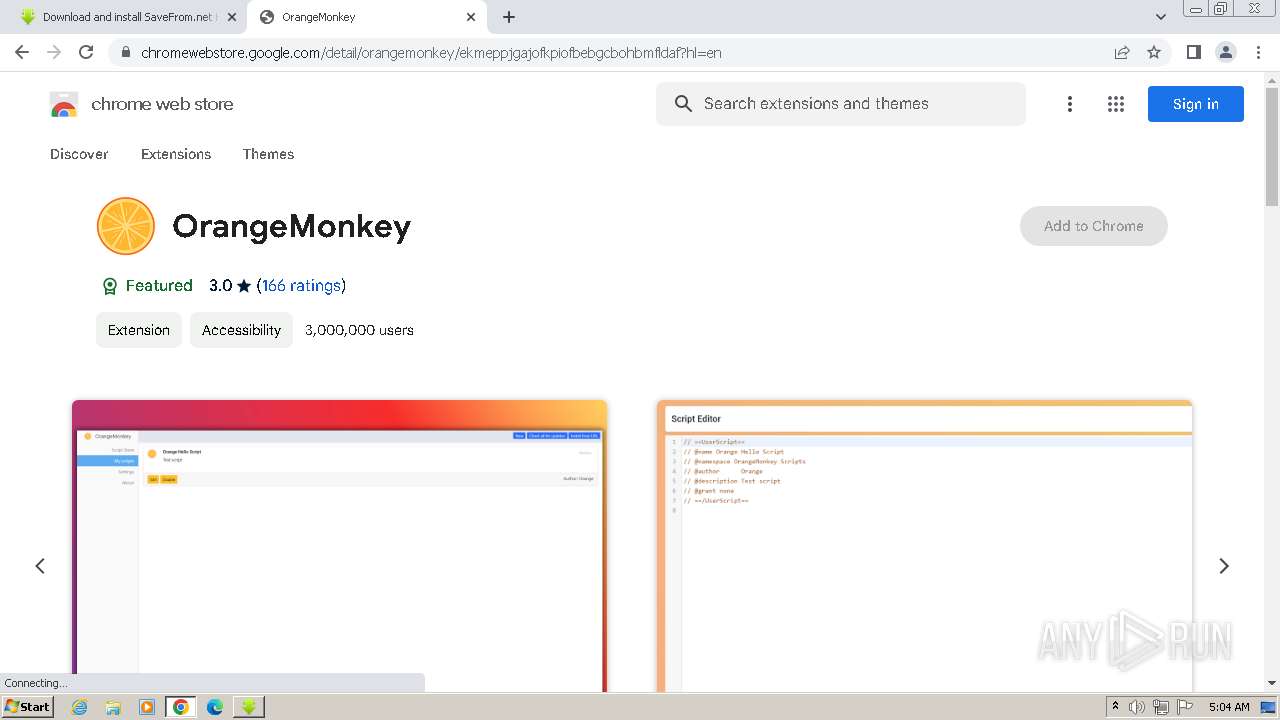Click the volume speaker tray icon
The image size is (1280, 720).
tap(1137, 707)
